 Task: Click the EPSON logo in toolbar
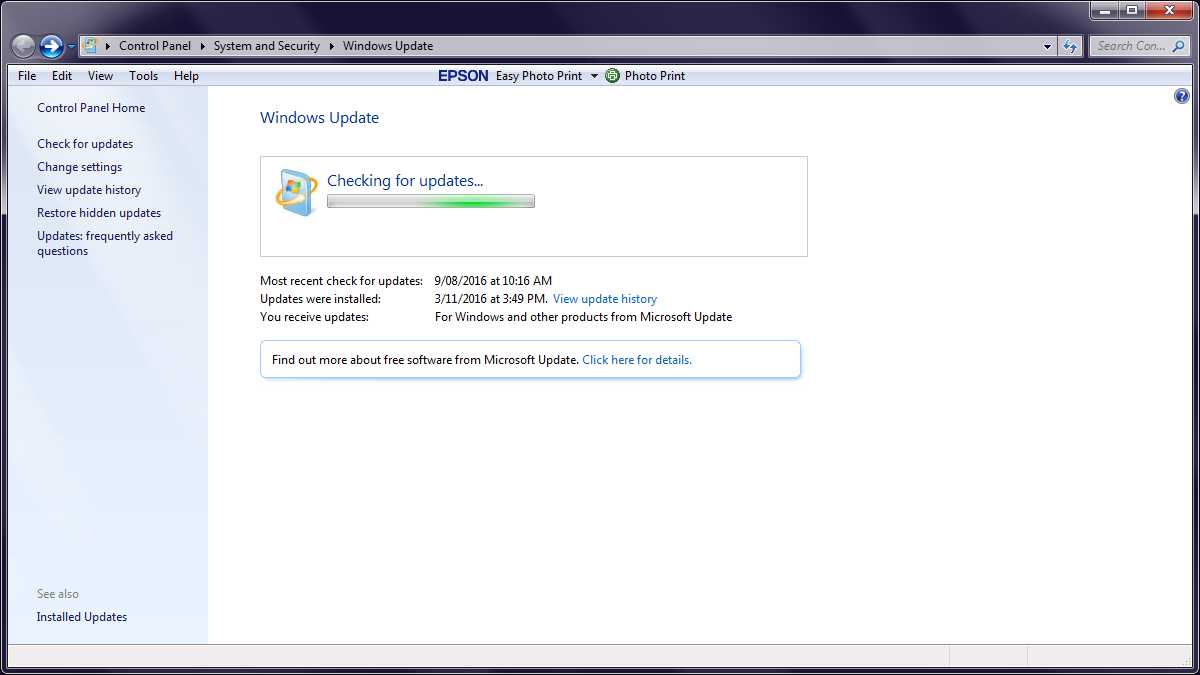[463, 76]
